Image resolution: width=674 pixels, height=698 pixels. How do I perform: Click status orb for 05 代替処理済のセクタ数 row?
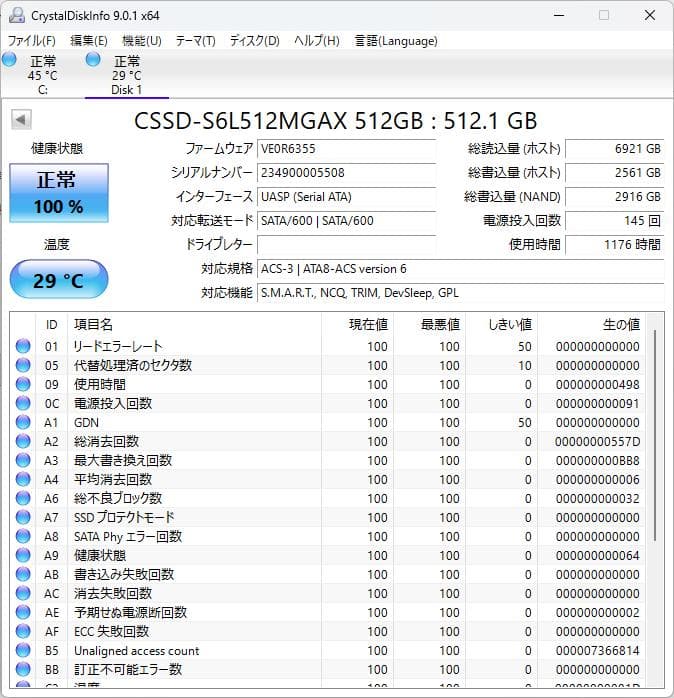click(23, 365)
